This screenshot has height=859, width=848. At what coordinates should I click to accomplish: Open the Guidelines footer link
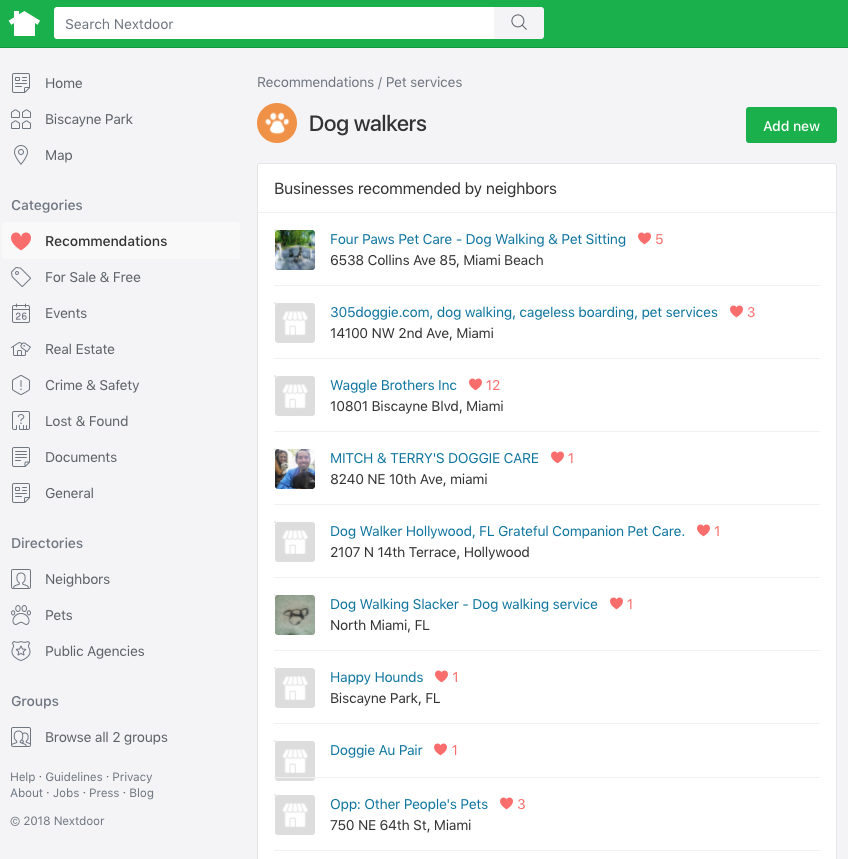[74, 777]
